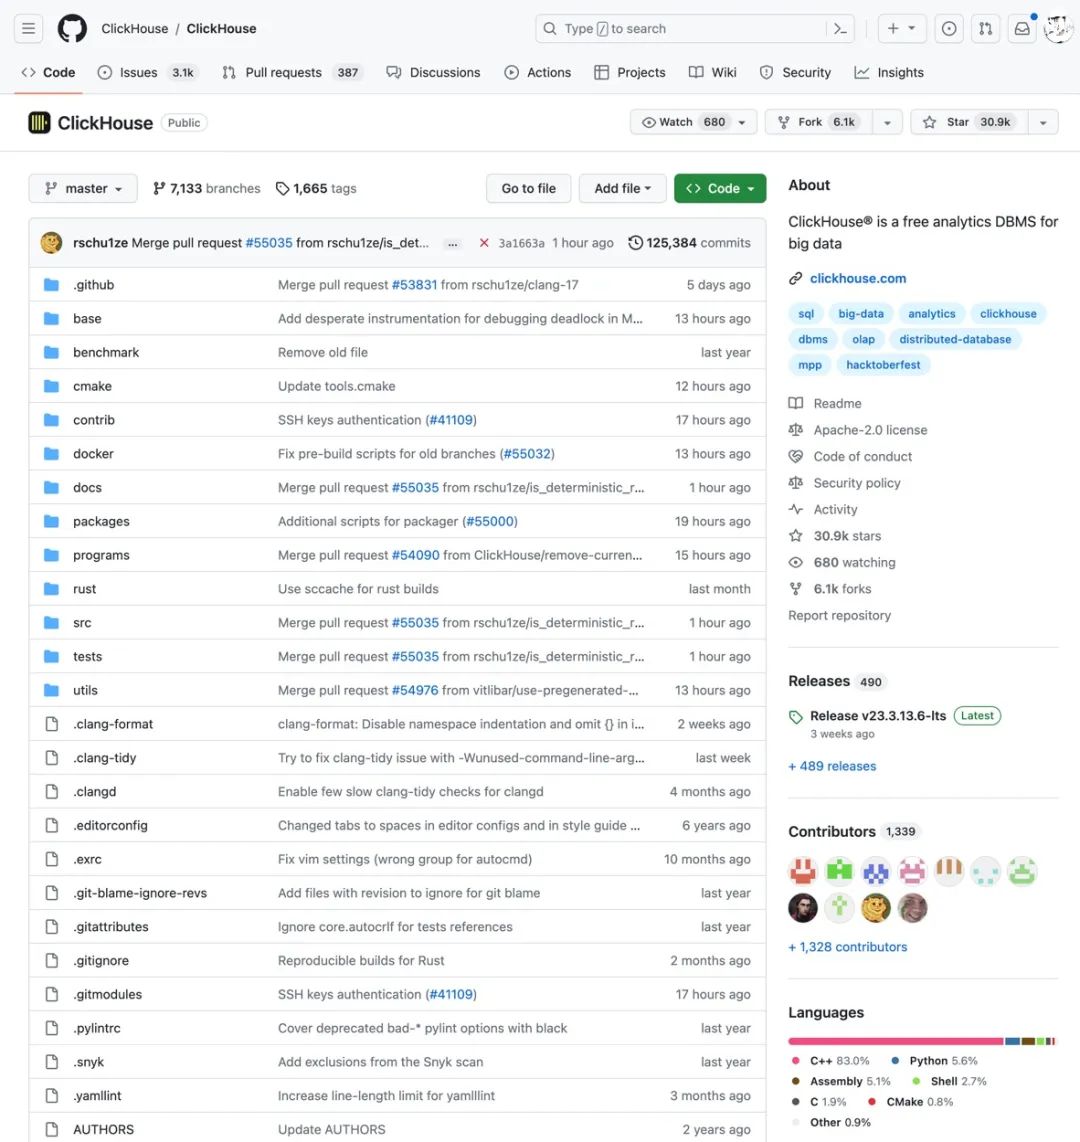Screen dimensions: 1080x1142
Task: Click the release tag icon
Action: pos(795,717)
